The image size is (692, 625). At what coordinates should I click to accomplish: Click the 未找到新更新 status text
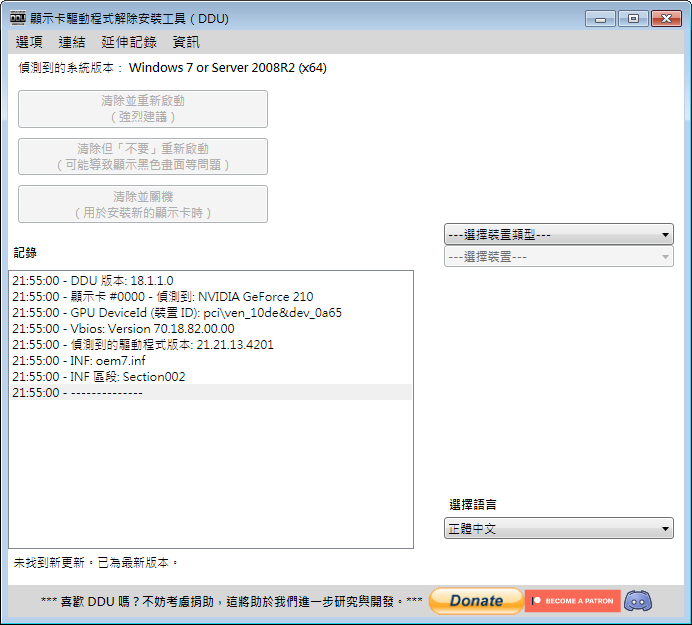point(95,563)
